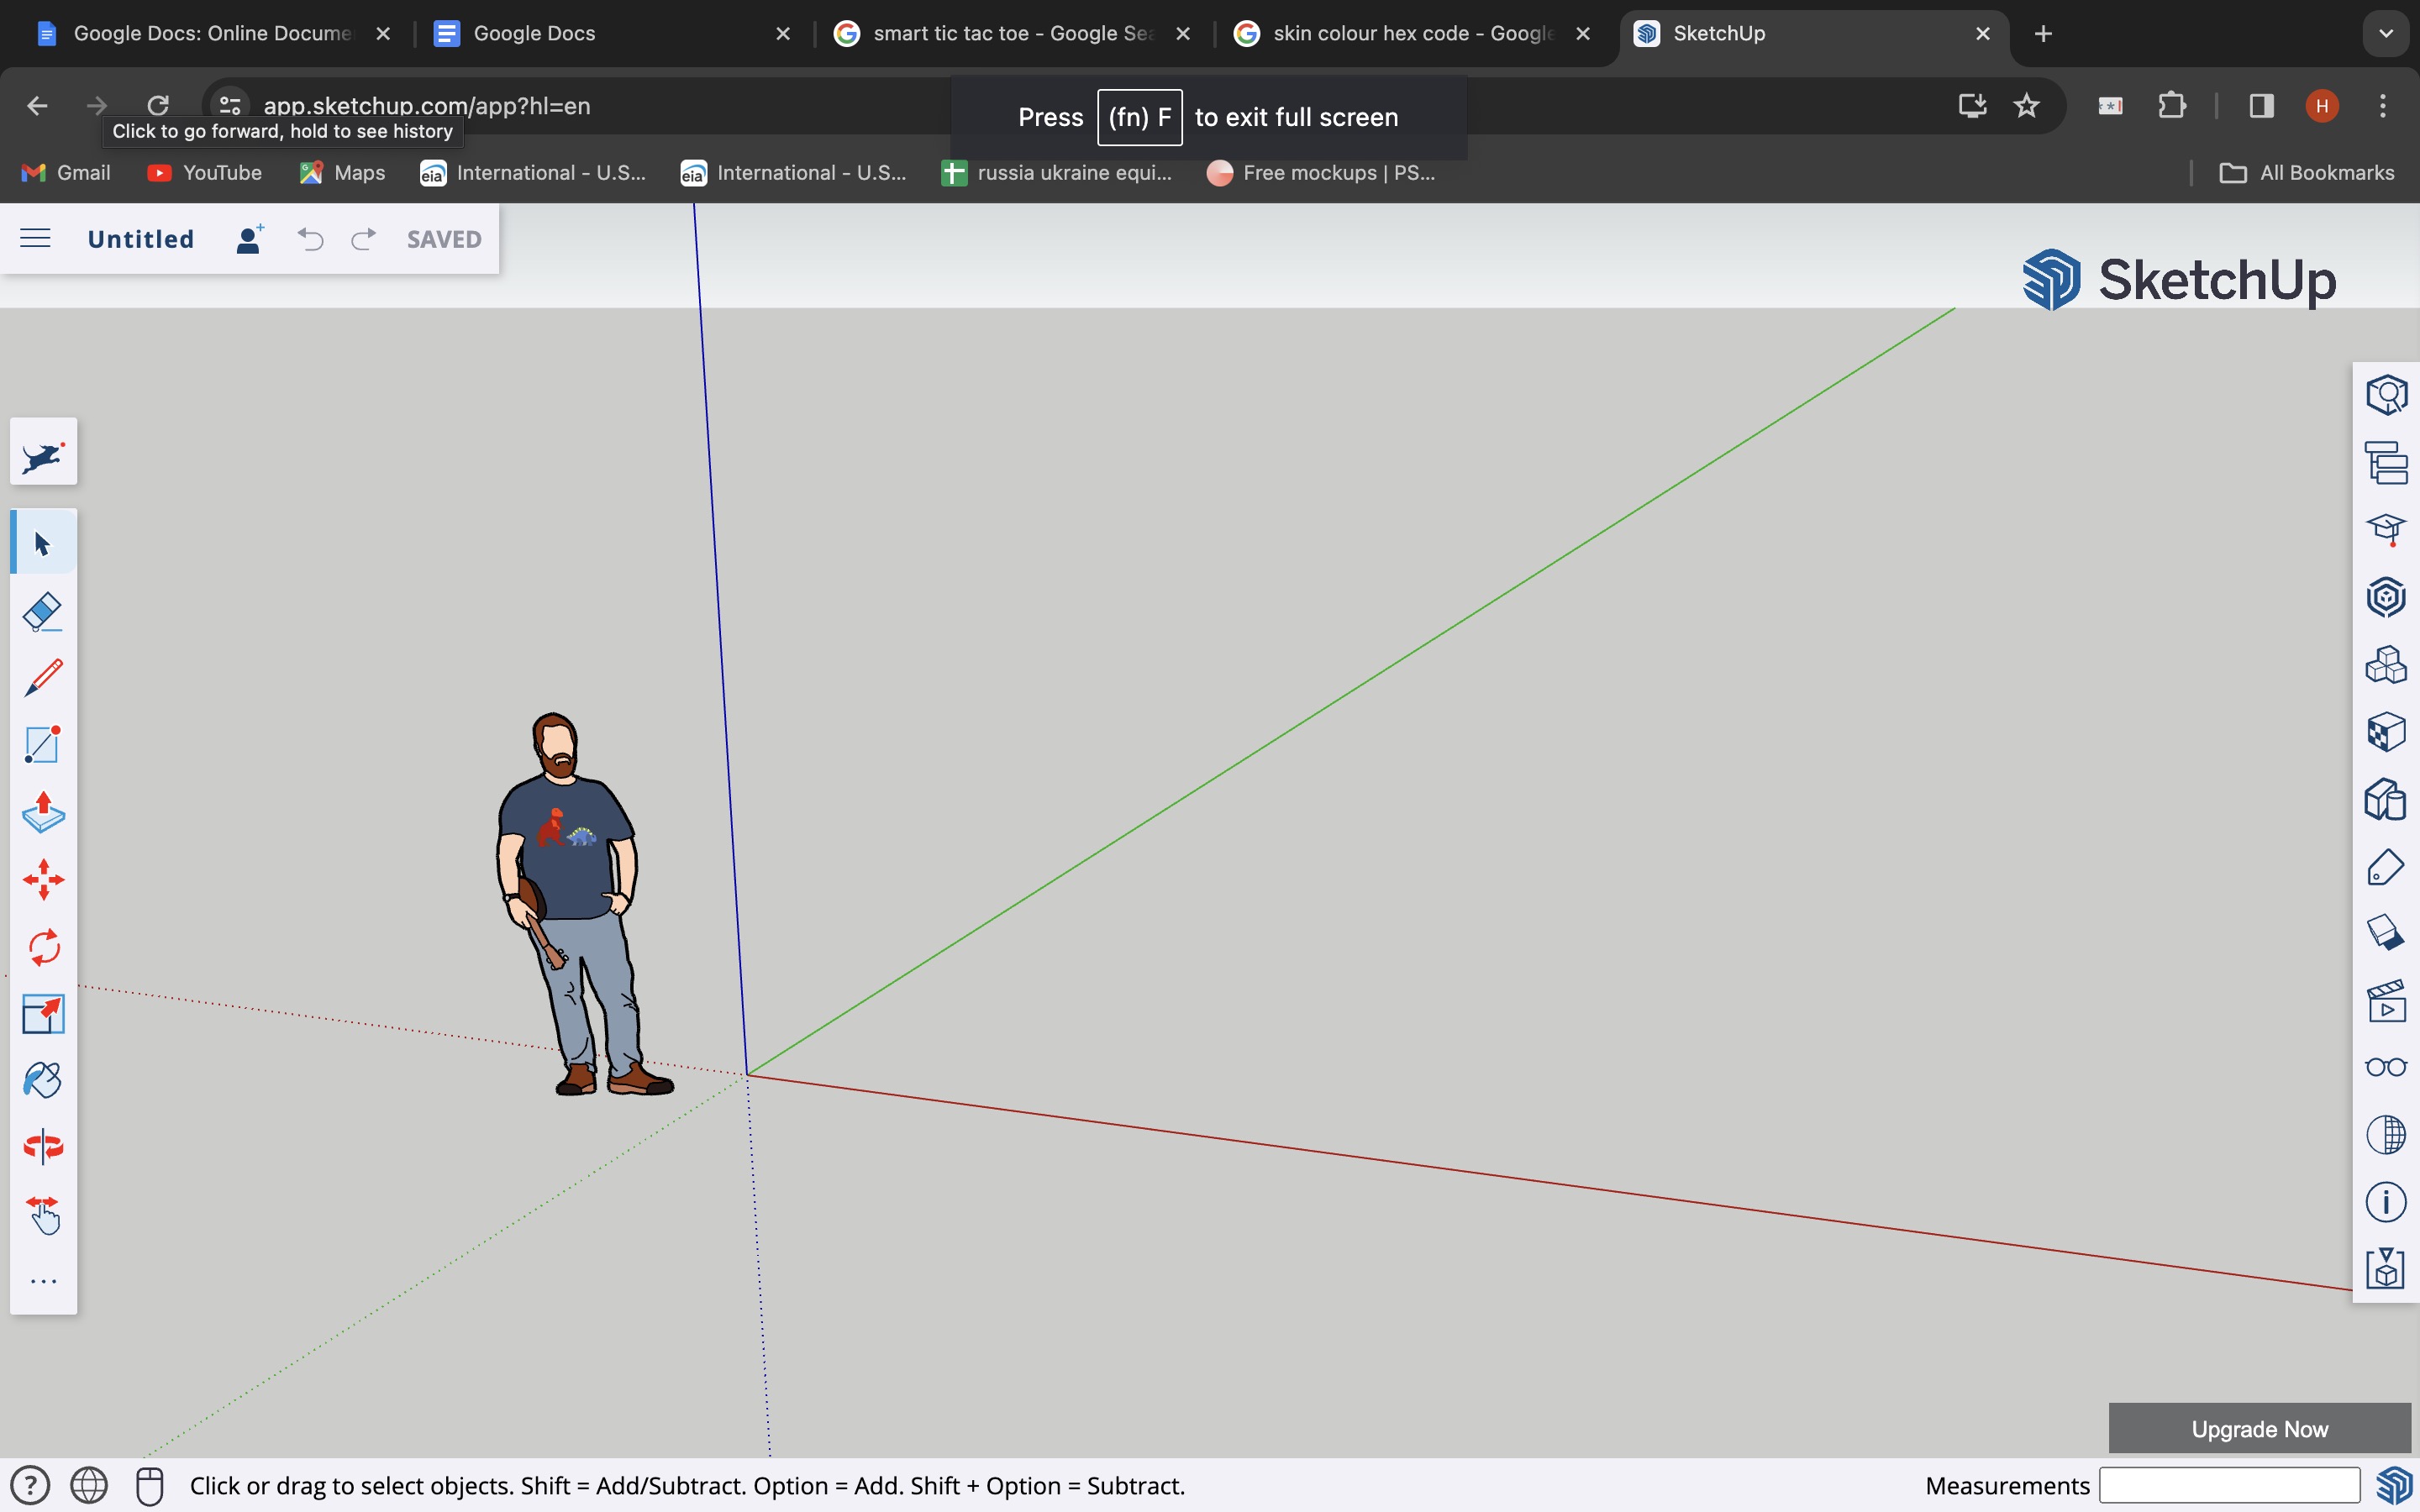Open the Tags panel
This screenshot has width=2420, height=1512.
2386,867
